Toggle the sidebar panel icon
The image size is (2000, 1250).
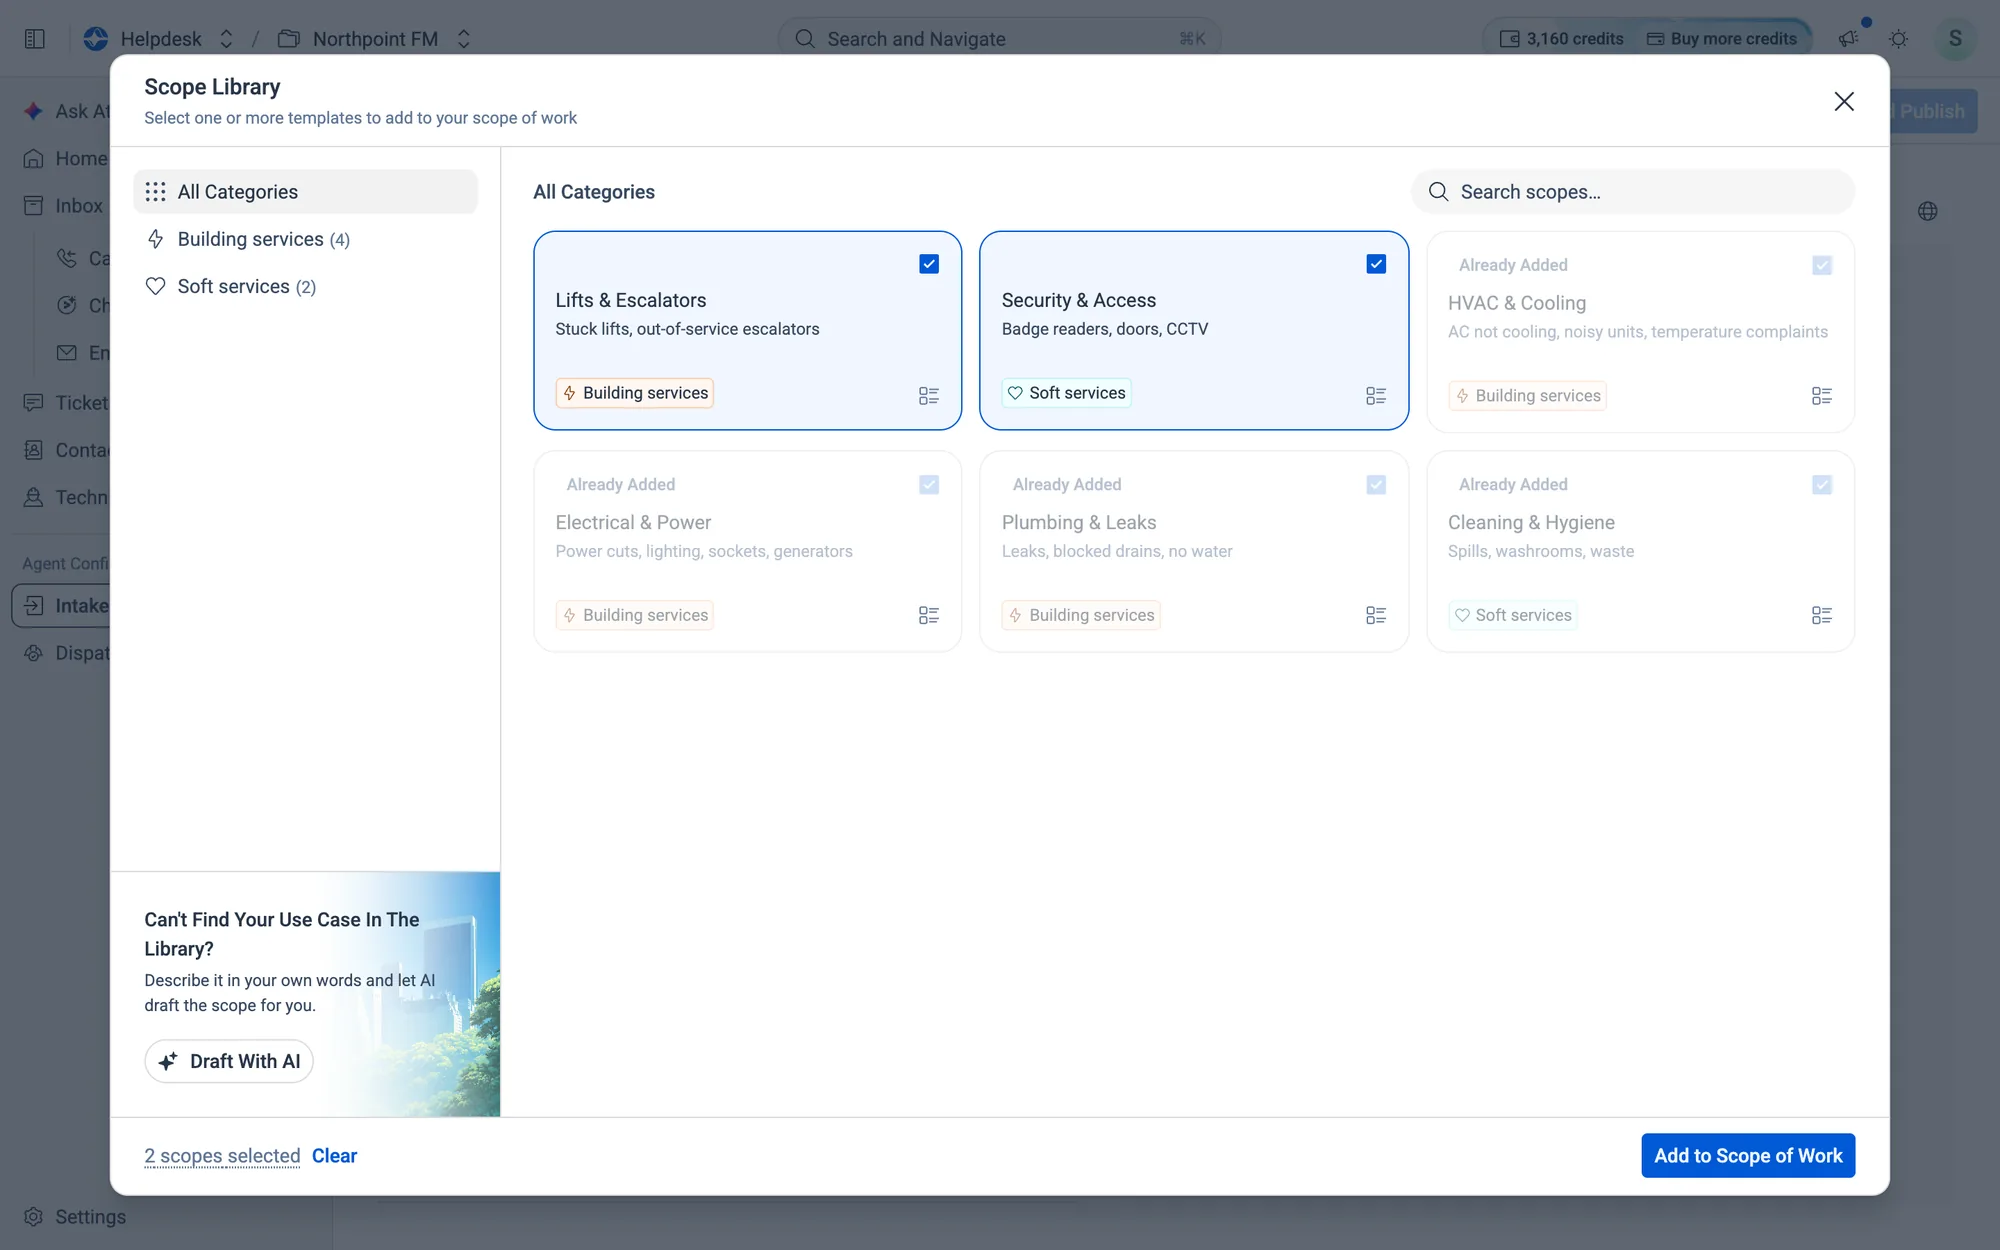(35, 39)
